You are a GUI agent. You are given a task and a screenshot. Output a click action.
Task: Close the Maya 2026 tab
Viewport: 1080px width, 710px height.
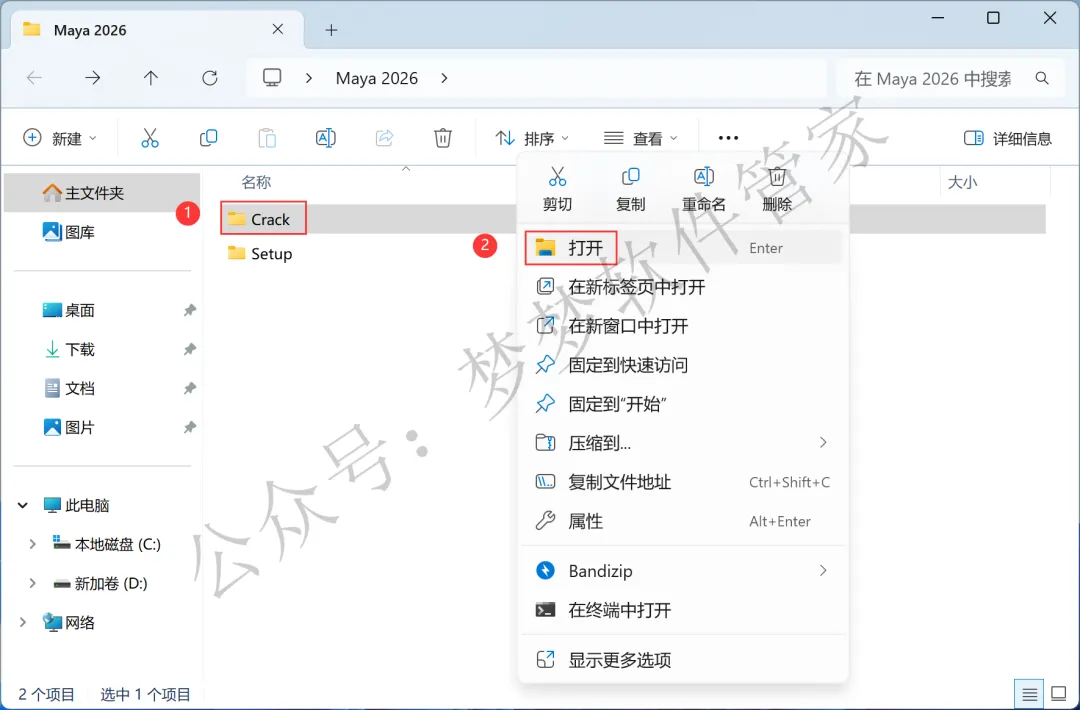point(278,29)
